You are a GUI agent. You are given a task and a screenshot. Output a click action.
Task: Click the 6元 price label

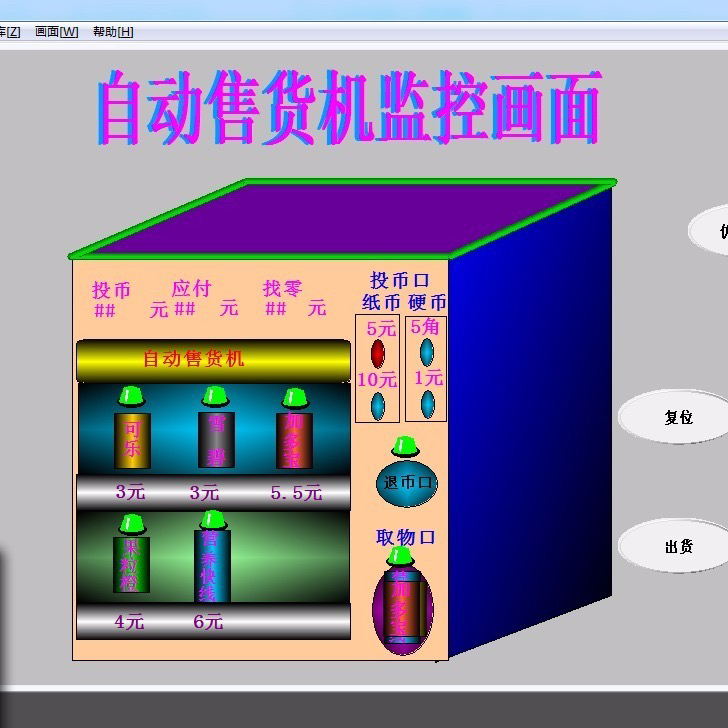(208, 622)
